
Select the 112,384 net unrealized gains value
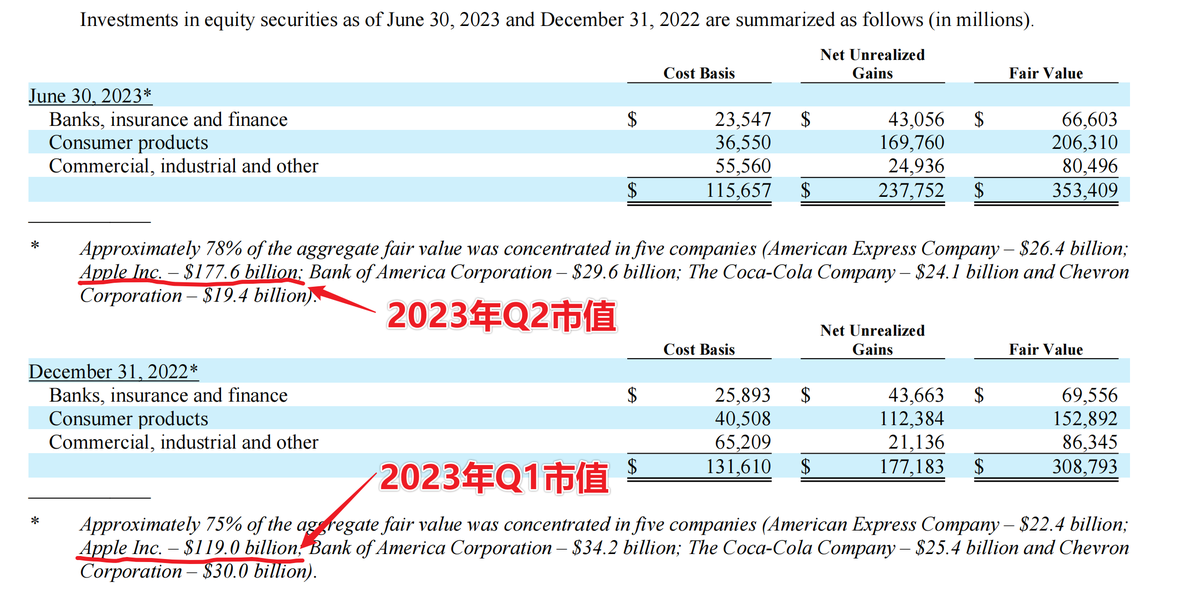pyautogui.click(x=911, y=419)
